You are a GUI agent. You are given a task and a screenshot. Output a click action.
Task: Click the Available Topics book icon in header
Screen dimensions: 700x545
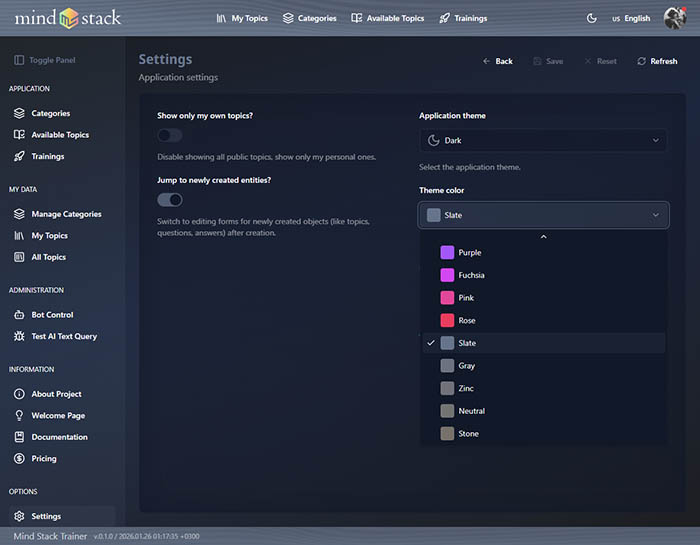[x=356, y=18]
